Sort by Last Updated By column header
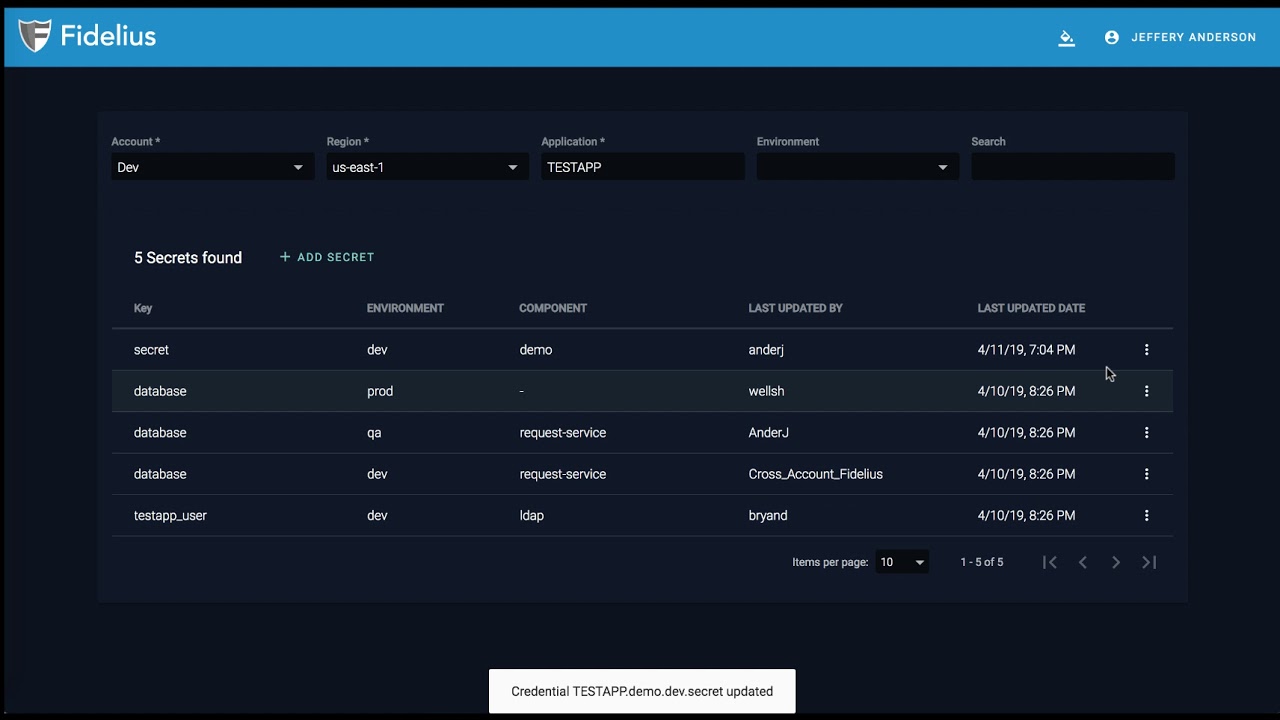 tap(796, 308)
